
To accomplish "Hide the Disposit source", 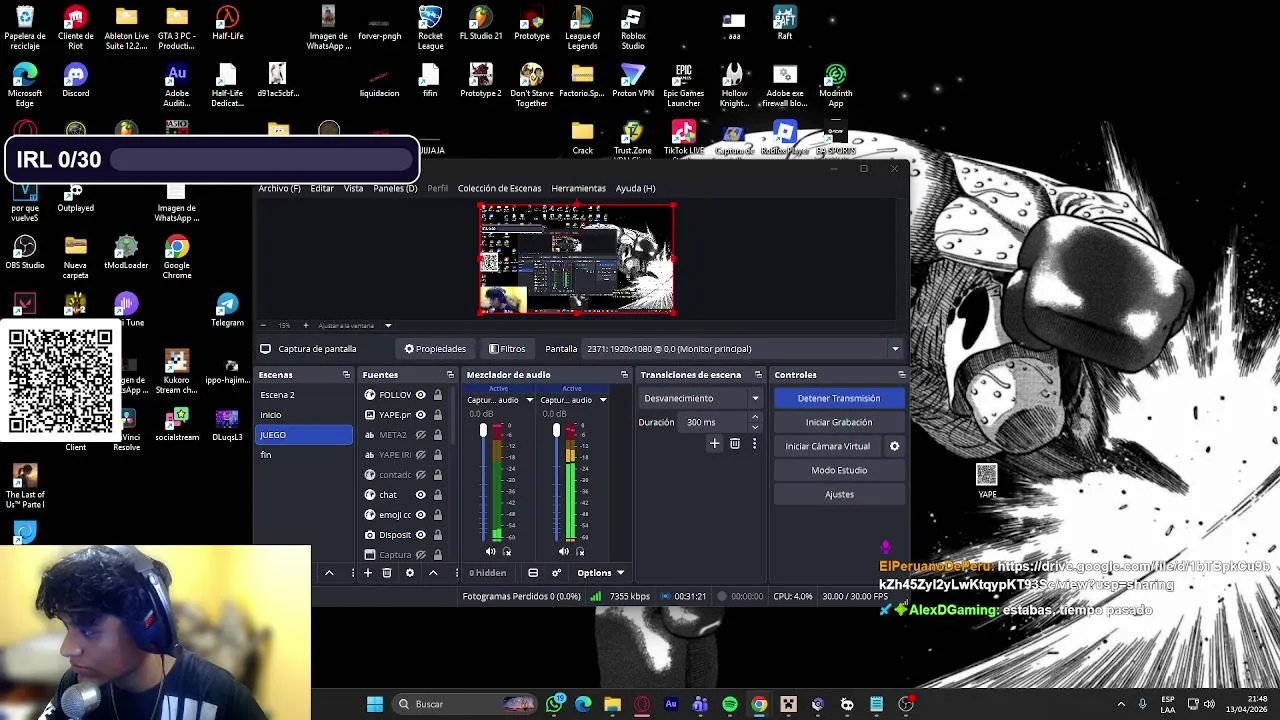I will [x=421, y=535].
